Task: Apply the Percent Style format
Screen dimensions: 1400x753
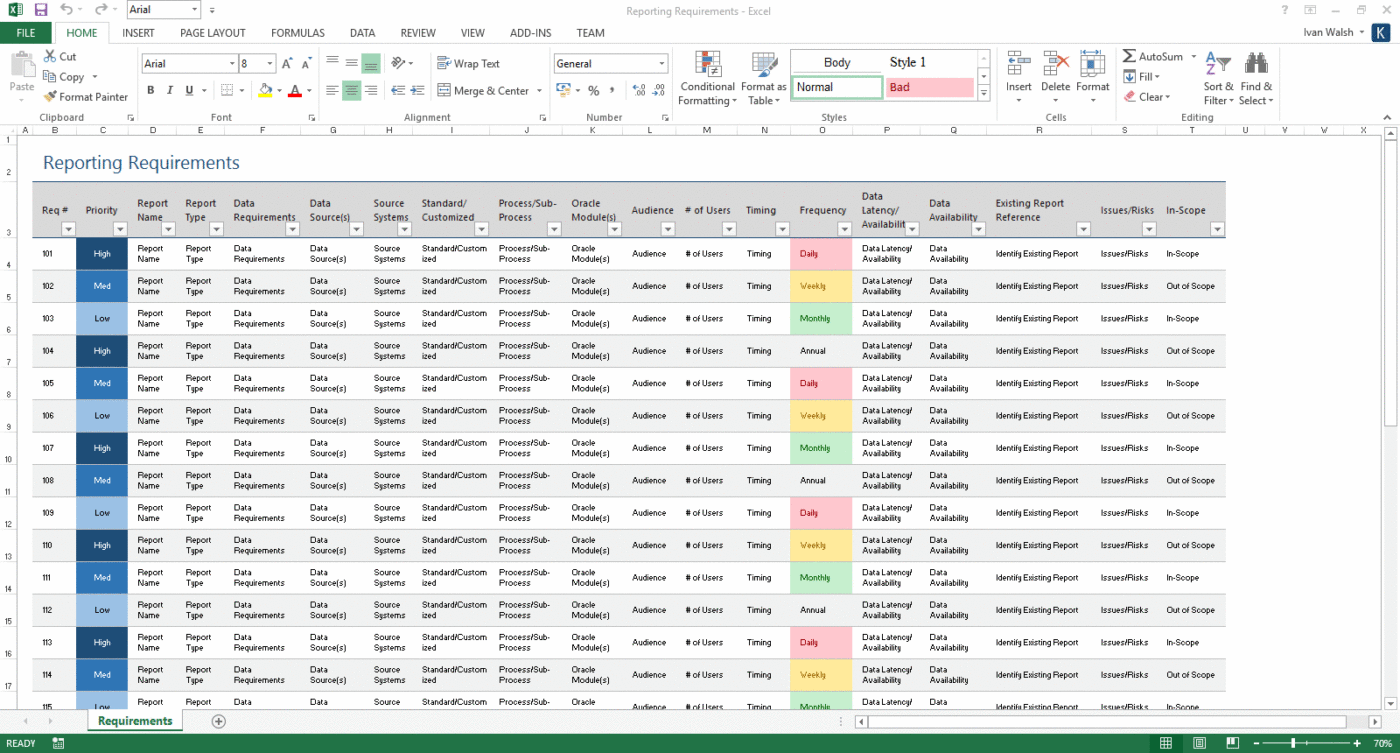Action: point(595,90)
